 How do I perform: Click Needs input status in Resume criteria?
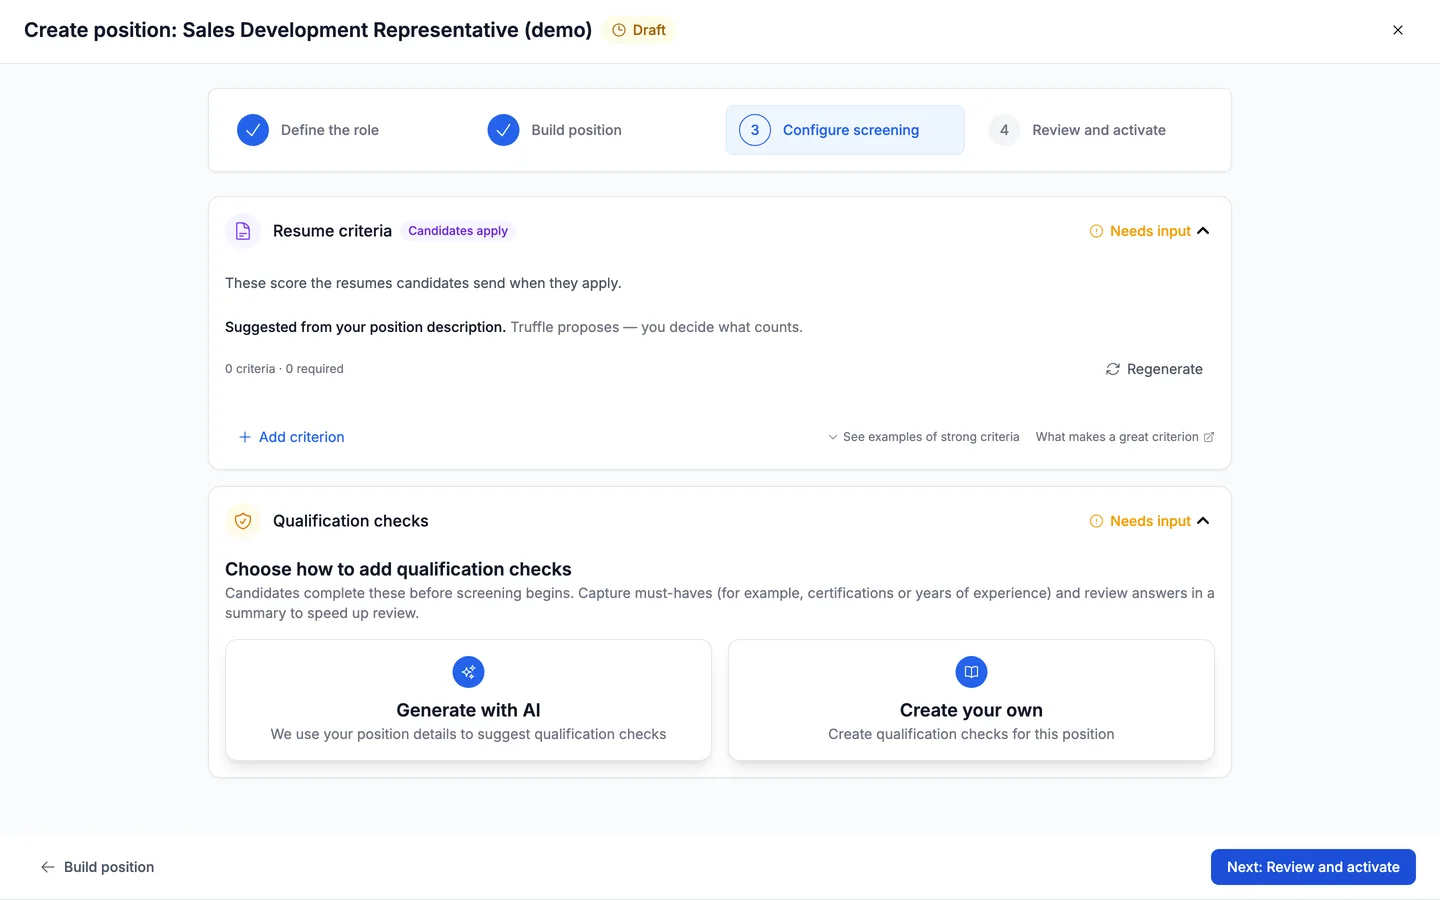coord(1150,231)
